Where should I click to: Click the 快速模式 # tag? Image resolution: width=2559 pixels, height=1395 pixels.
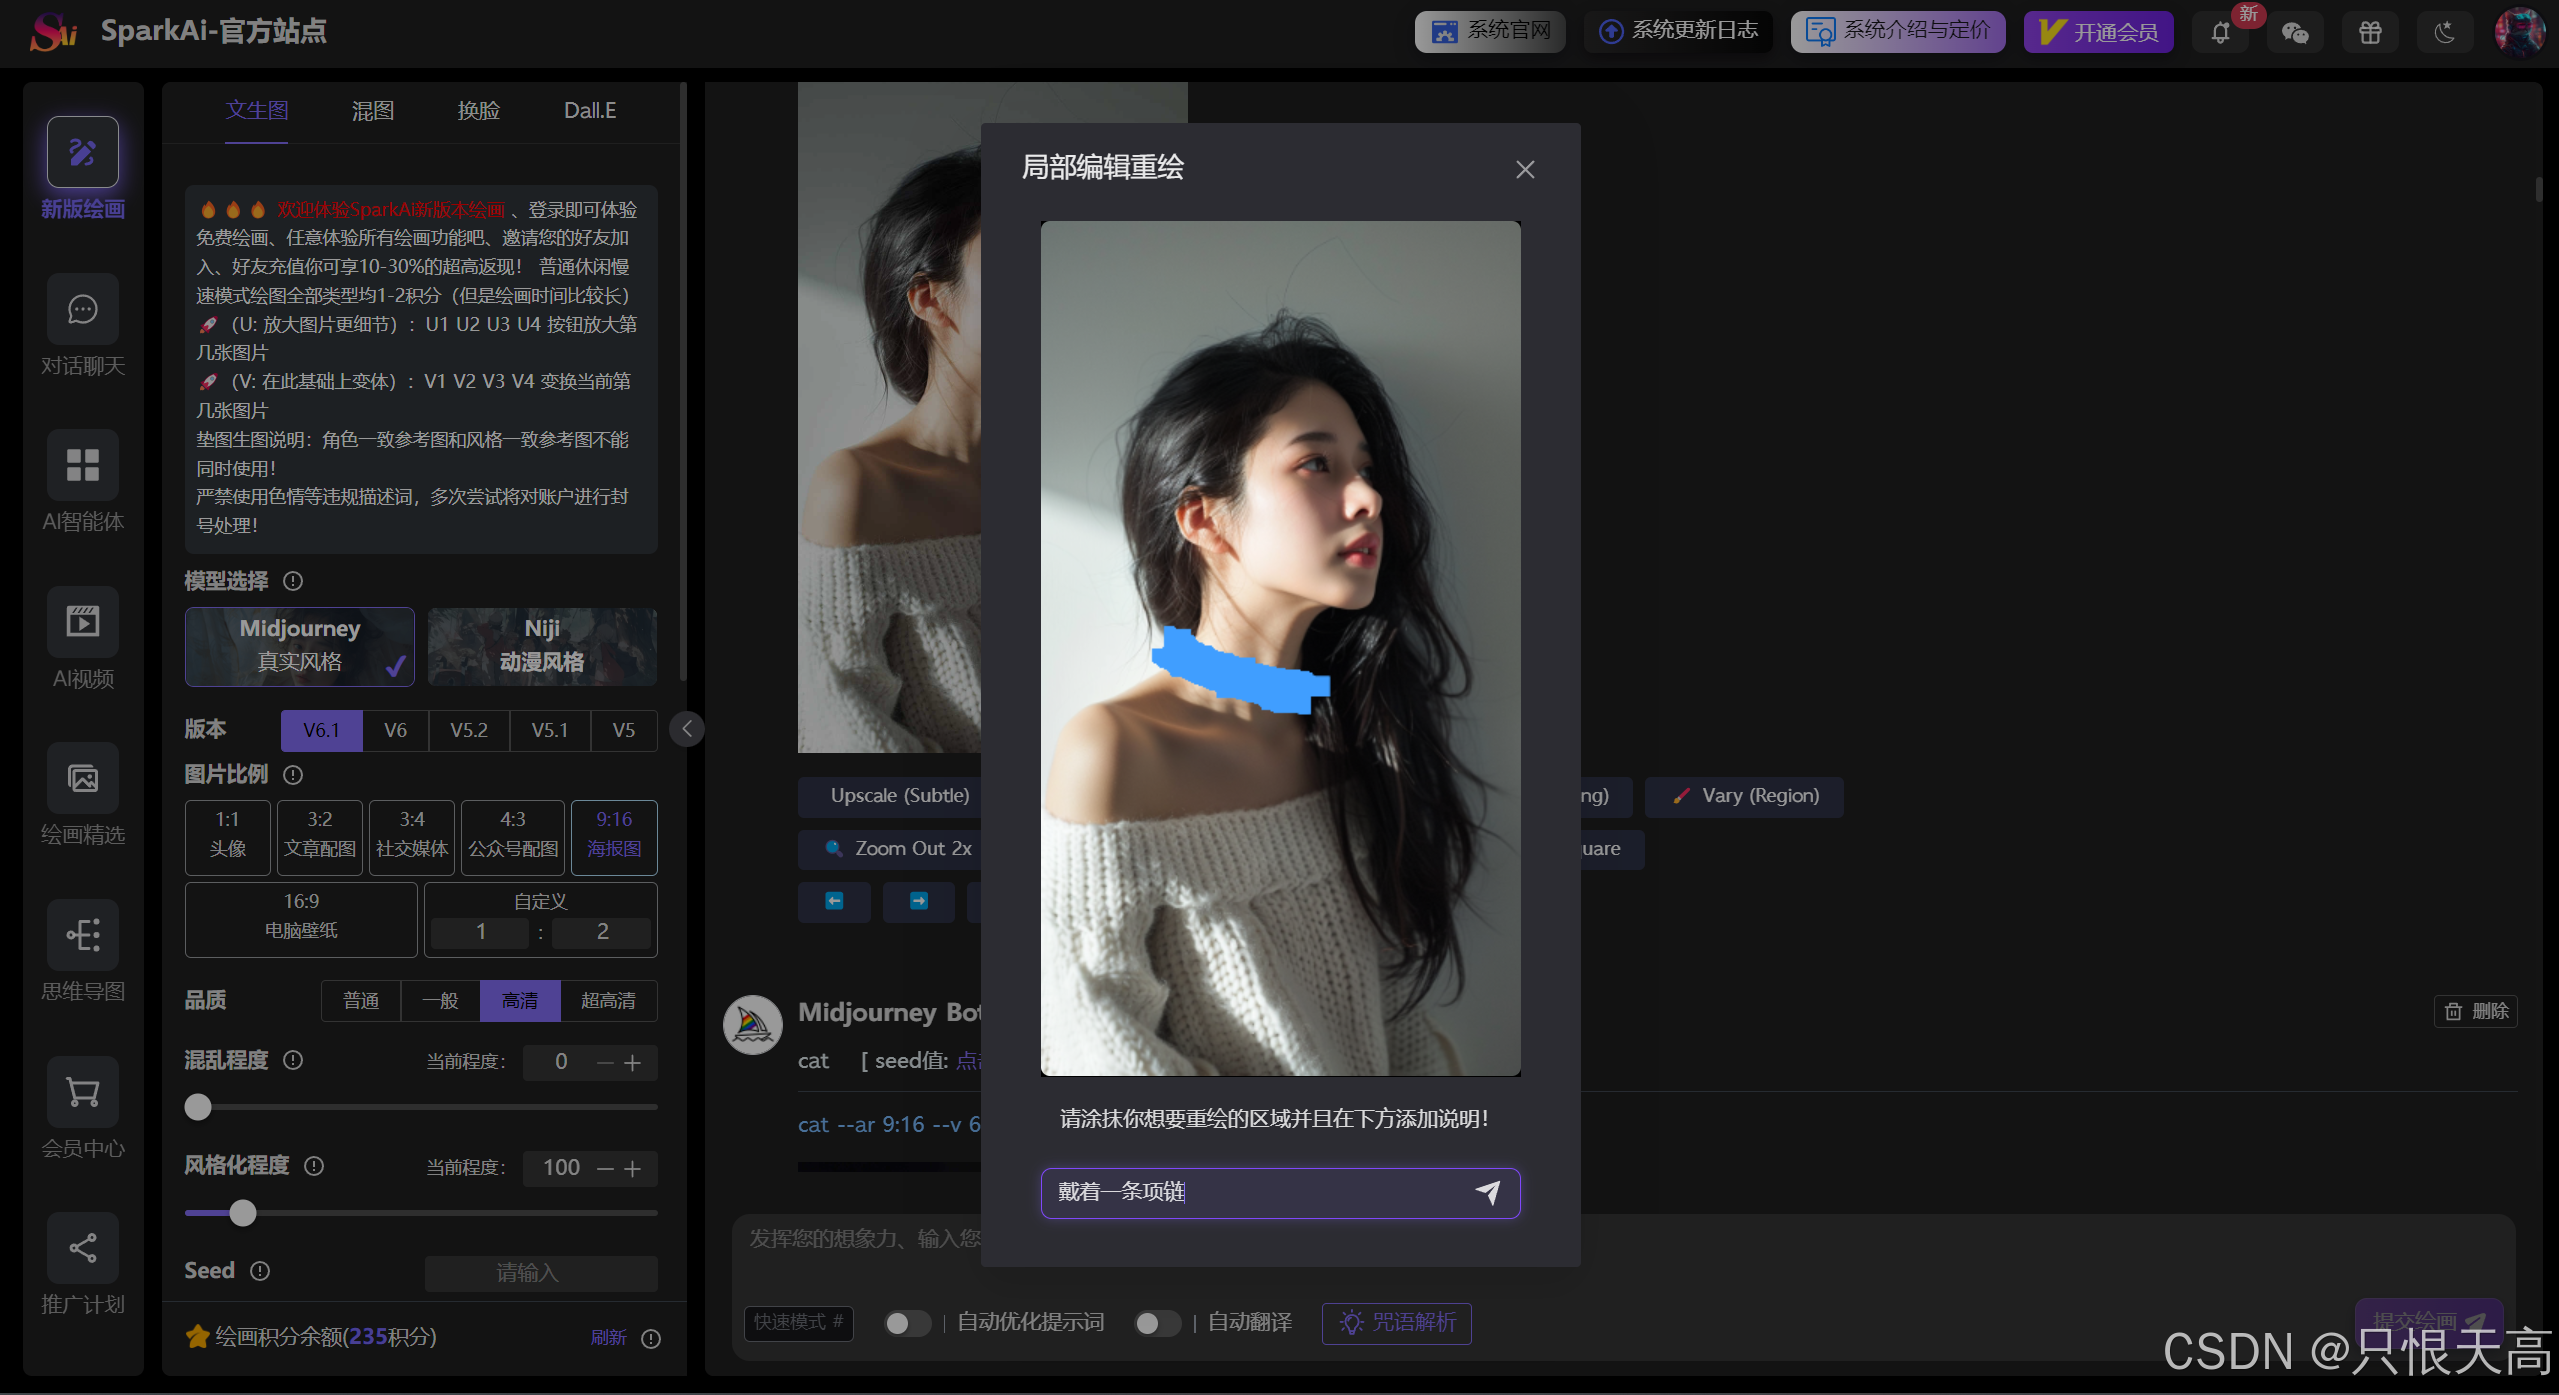(x=799, y=1323)
